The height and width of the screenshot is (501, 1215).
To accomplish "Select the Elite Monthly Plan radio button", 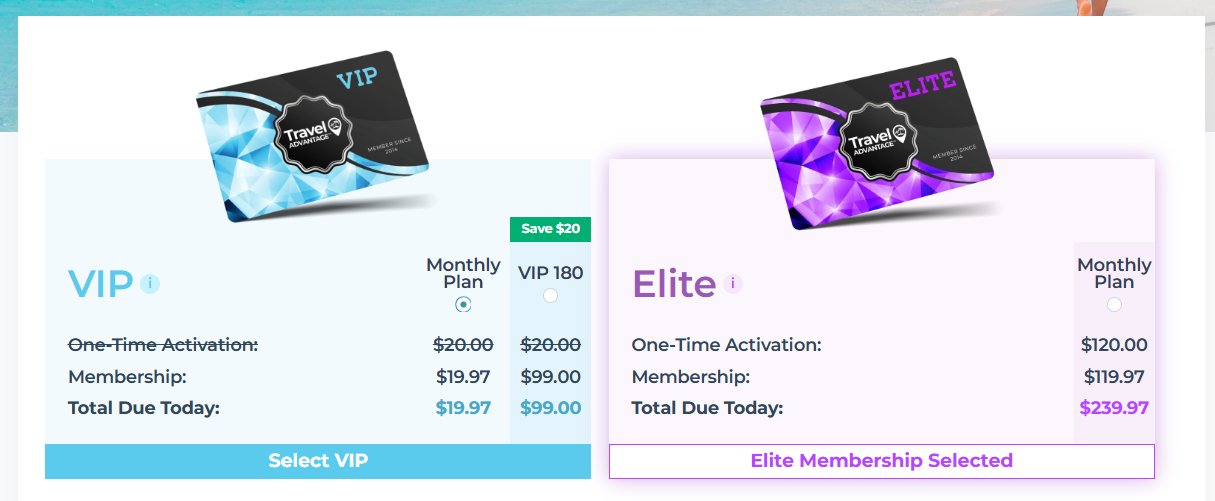I will [x=1114, y=304].
